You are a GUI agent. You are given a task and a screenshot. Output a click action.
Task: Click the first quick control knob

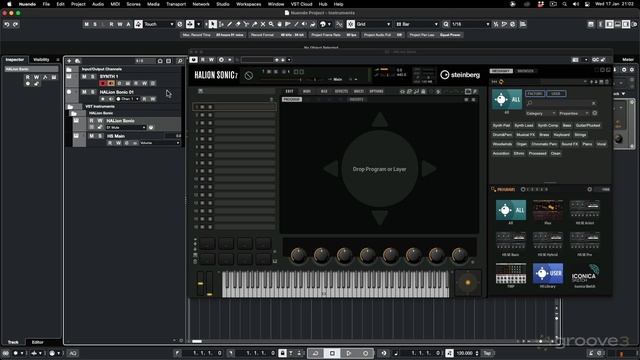pos(298,255)
